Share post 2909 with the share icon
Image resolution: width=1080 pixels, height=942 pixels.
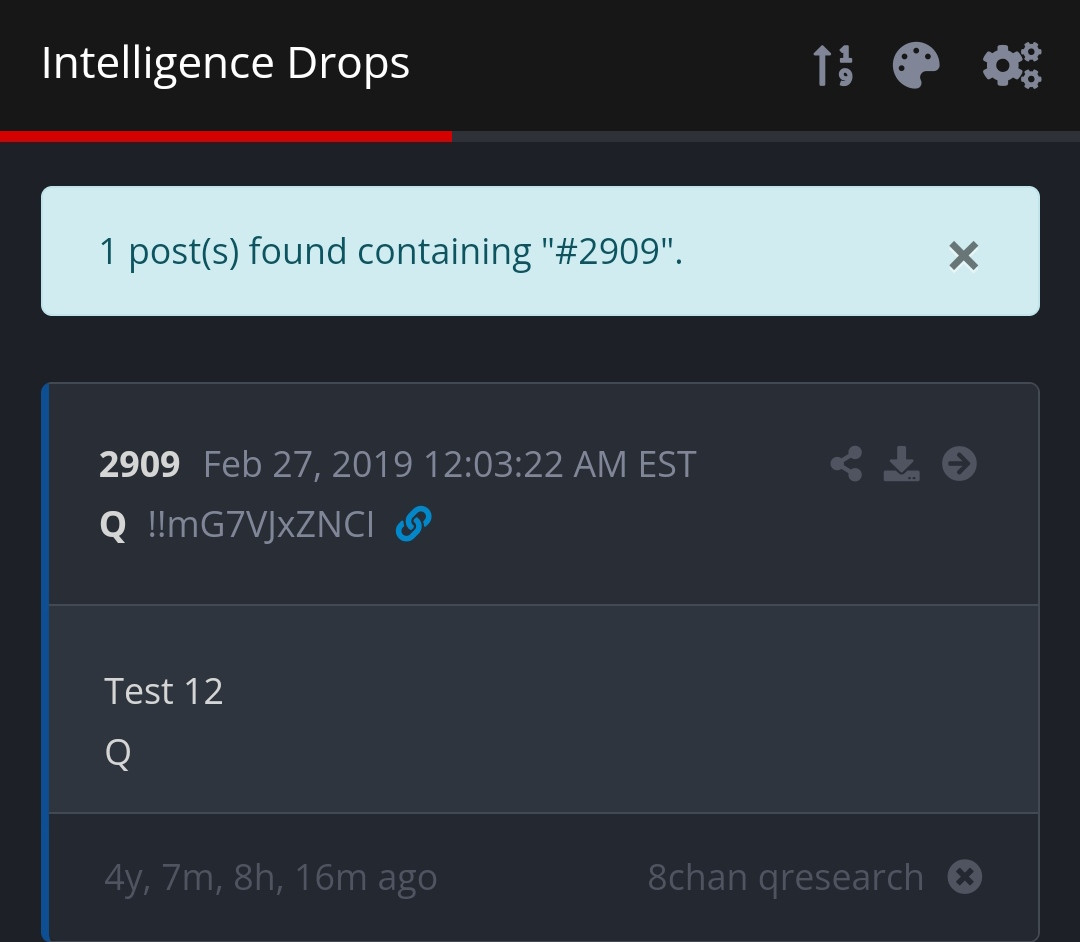tap(846, 464)
